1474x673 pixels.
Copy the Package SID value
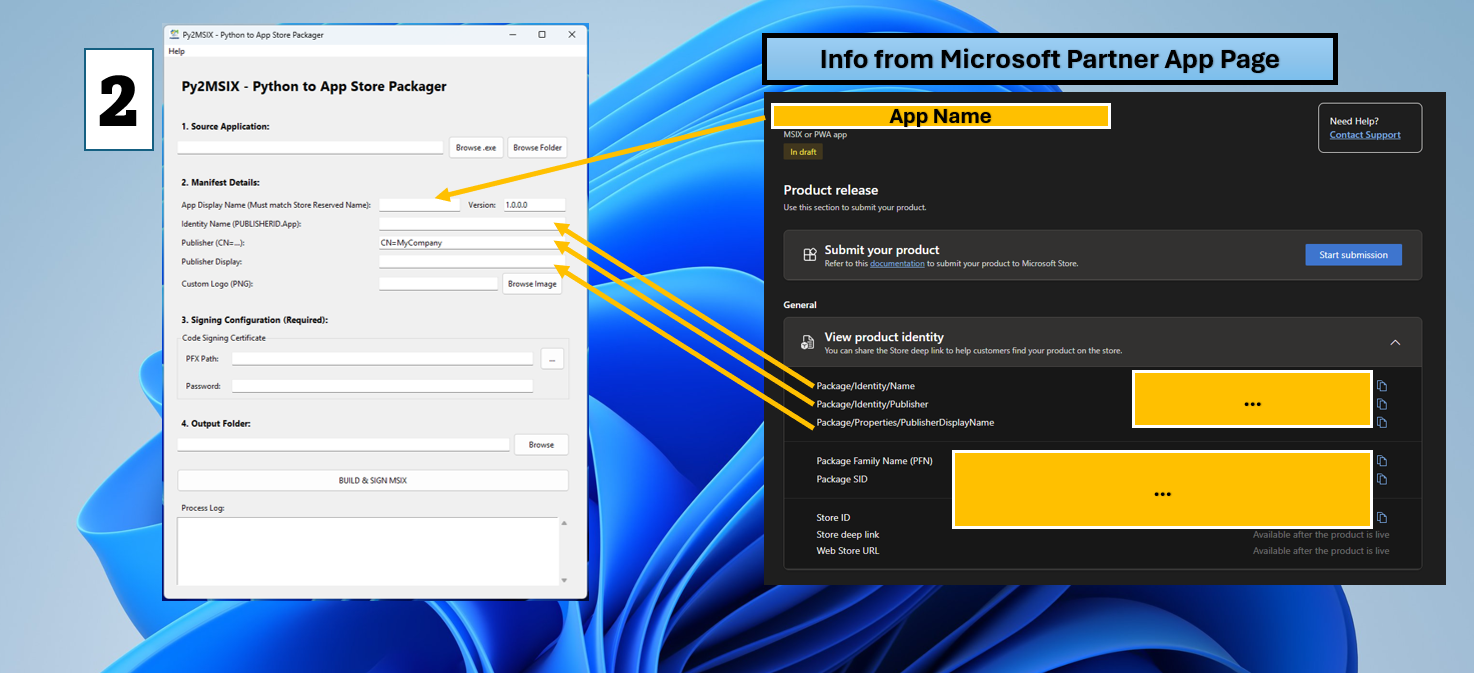(1381, 479)
